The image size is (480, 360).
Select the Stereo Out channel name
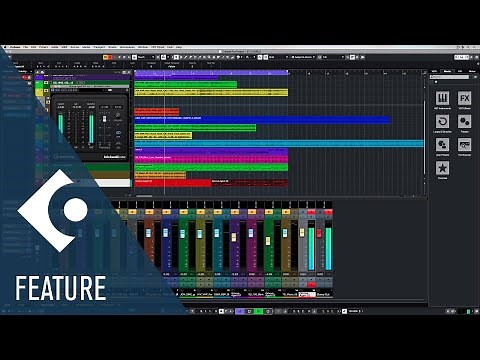[x=324, y=295]
